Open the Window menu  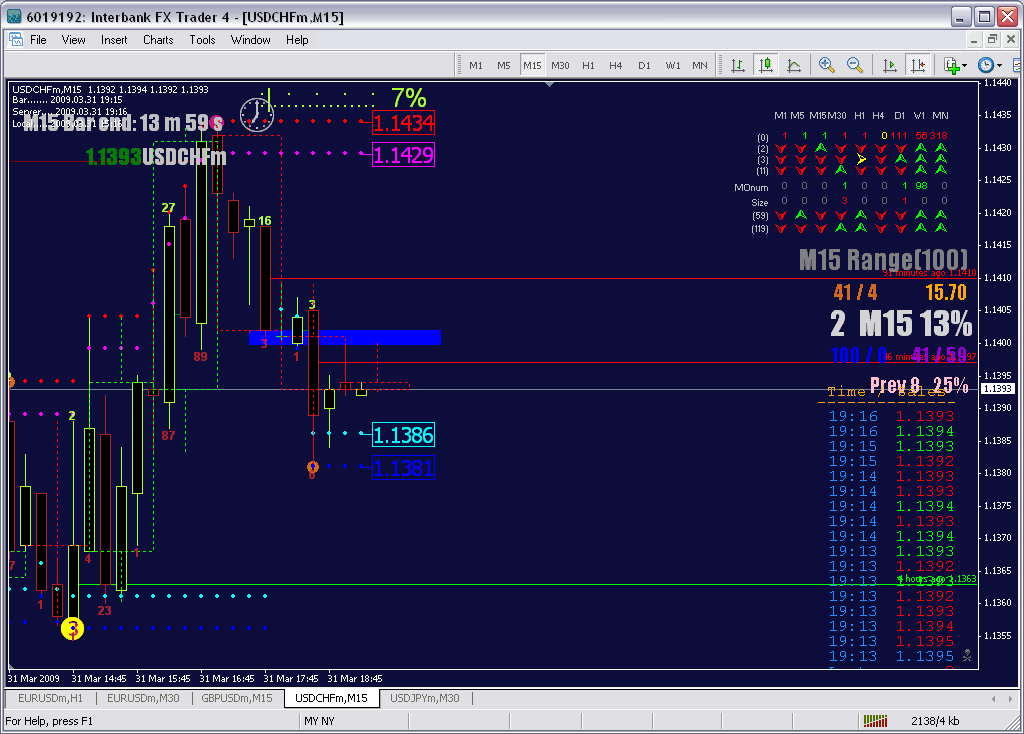251,40
